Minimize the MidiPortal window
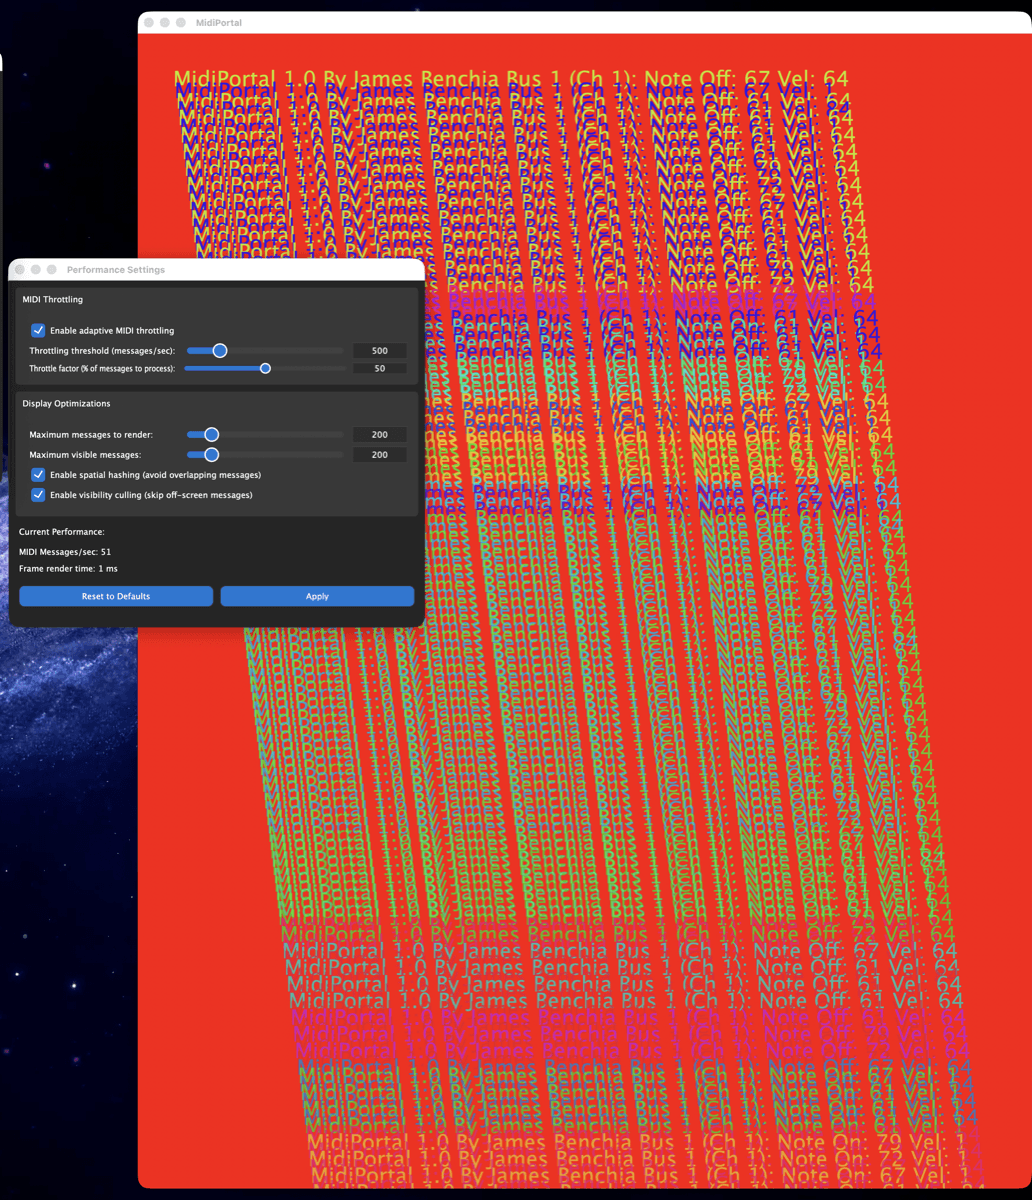Image resolution: width=1032 pixels, height=1200 pixels. tap(165, 22)
